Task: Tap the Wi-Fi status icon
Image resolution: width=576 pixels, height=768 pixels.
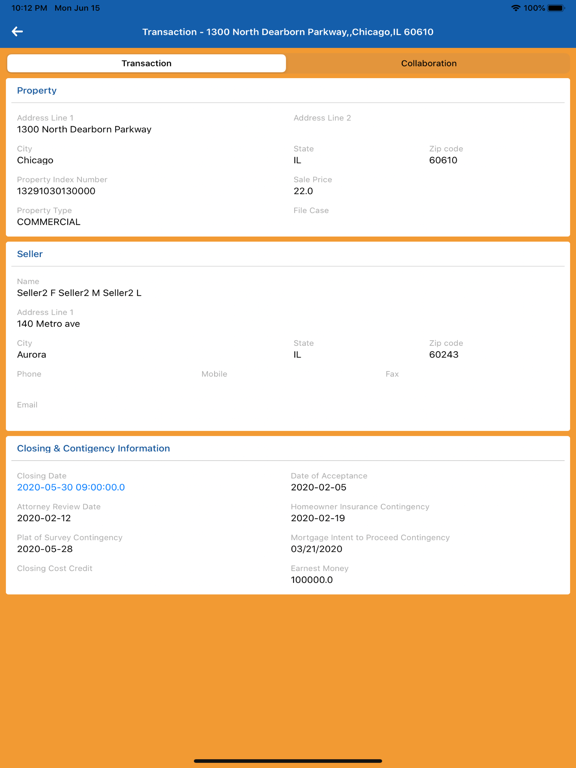Action: [x=515, y=8]
